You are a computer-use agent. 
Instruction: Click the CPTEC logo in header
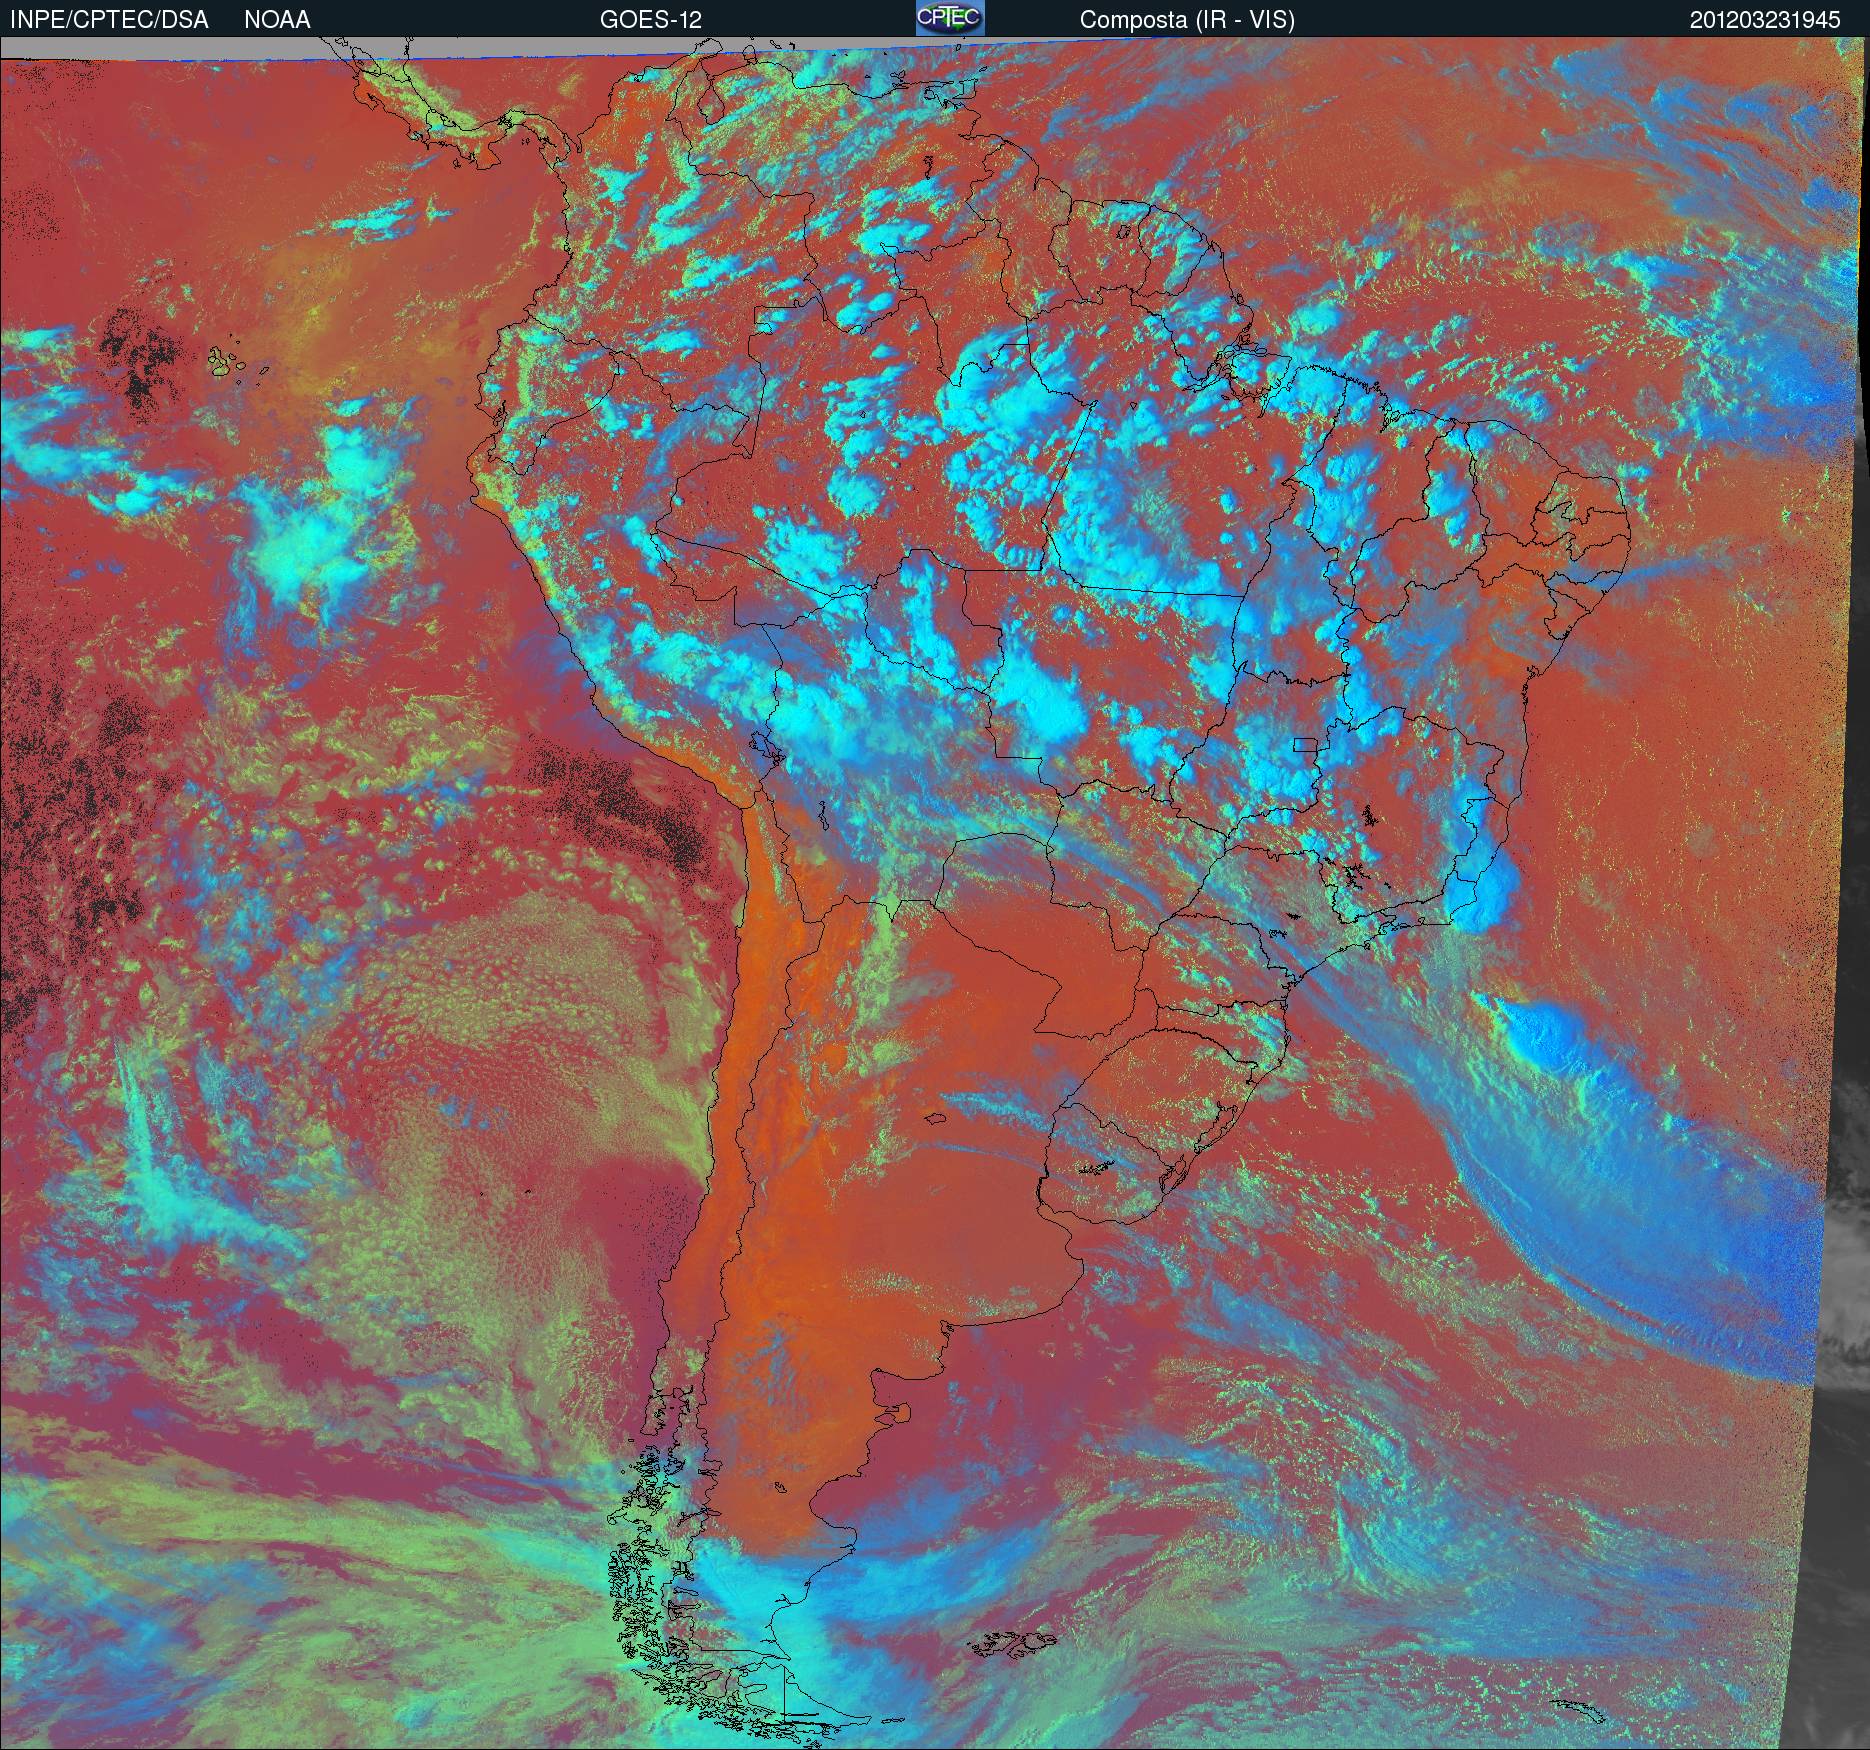point(950,18)
